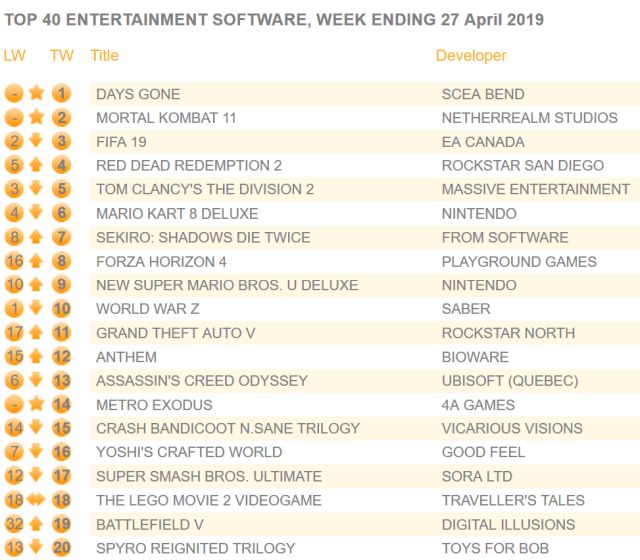Viewport: 640px width, 560px height.
Task: Click the Title column header
Action: (x=104, y=56)
